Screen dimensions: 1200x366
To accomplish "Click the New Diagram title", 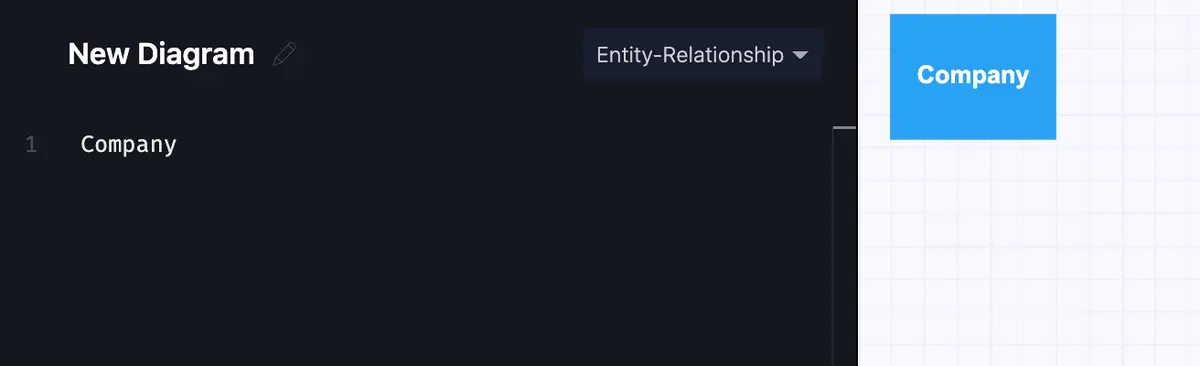I will pyautogui.click(x=161, y=54).
